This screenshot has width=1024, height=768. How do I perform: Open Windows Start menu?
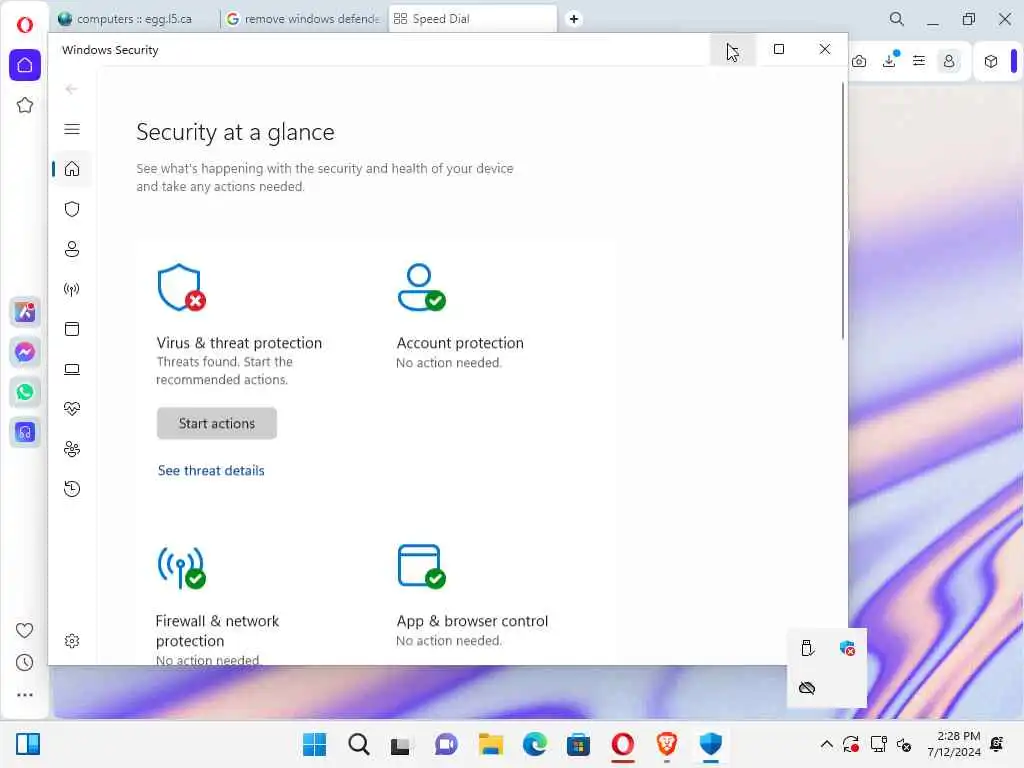[x=315, y=744]
